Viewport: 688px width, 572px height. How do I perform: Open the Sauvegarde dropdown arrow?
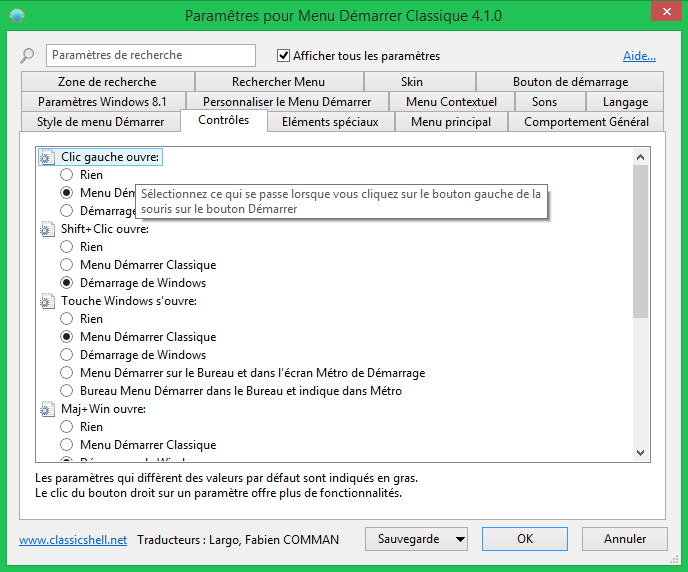pyautogui.click(x=459, y=539)
